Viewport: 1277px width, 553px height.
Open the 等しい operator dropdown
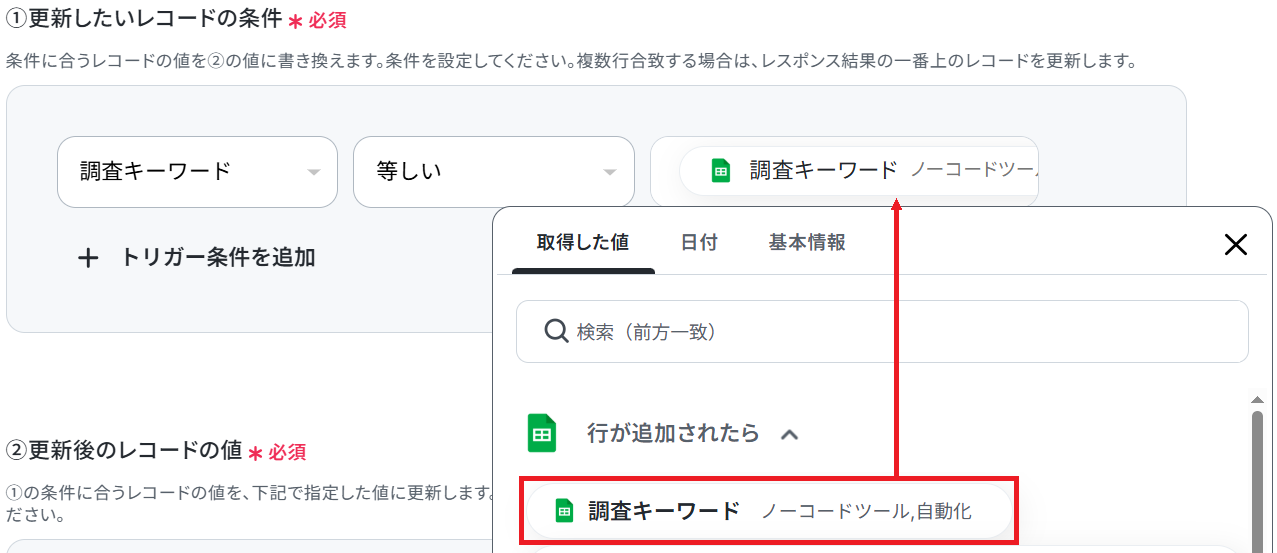tap(493, 172)
